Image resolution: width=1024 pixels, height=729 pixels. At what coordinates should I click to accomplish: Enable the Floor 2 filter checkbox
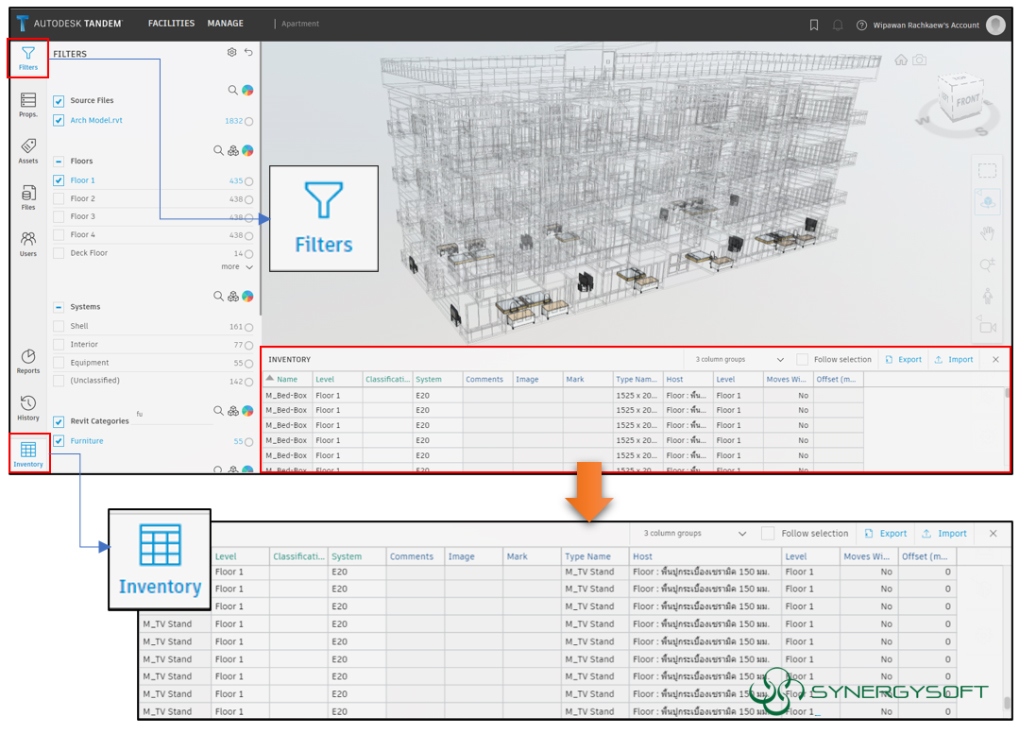tap(57, 198)
